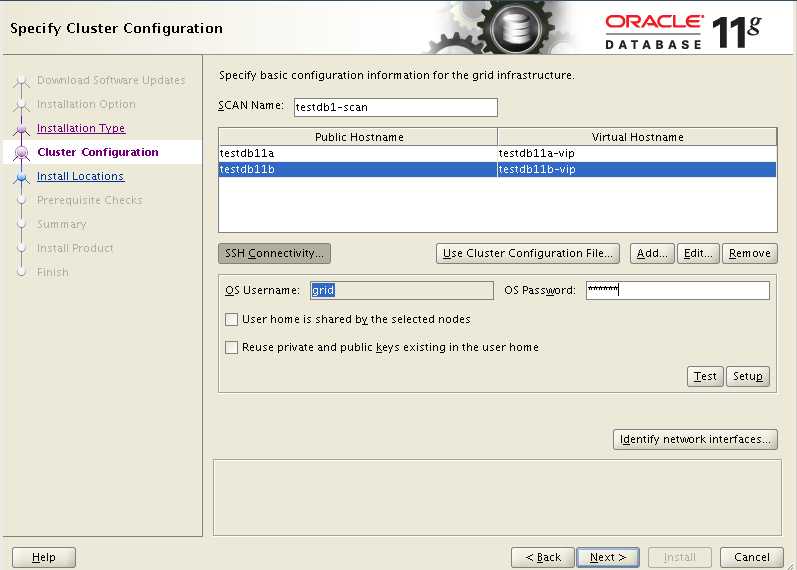Go to Installation Type step link
The height and width of the screenshot is (570, 797).
click(81, 128)
